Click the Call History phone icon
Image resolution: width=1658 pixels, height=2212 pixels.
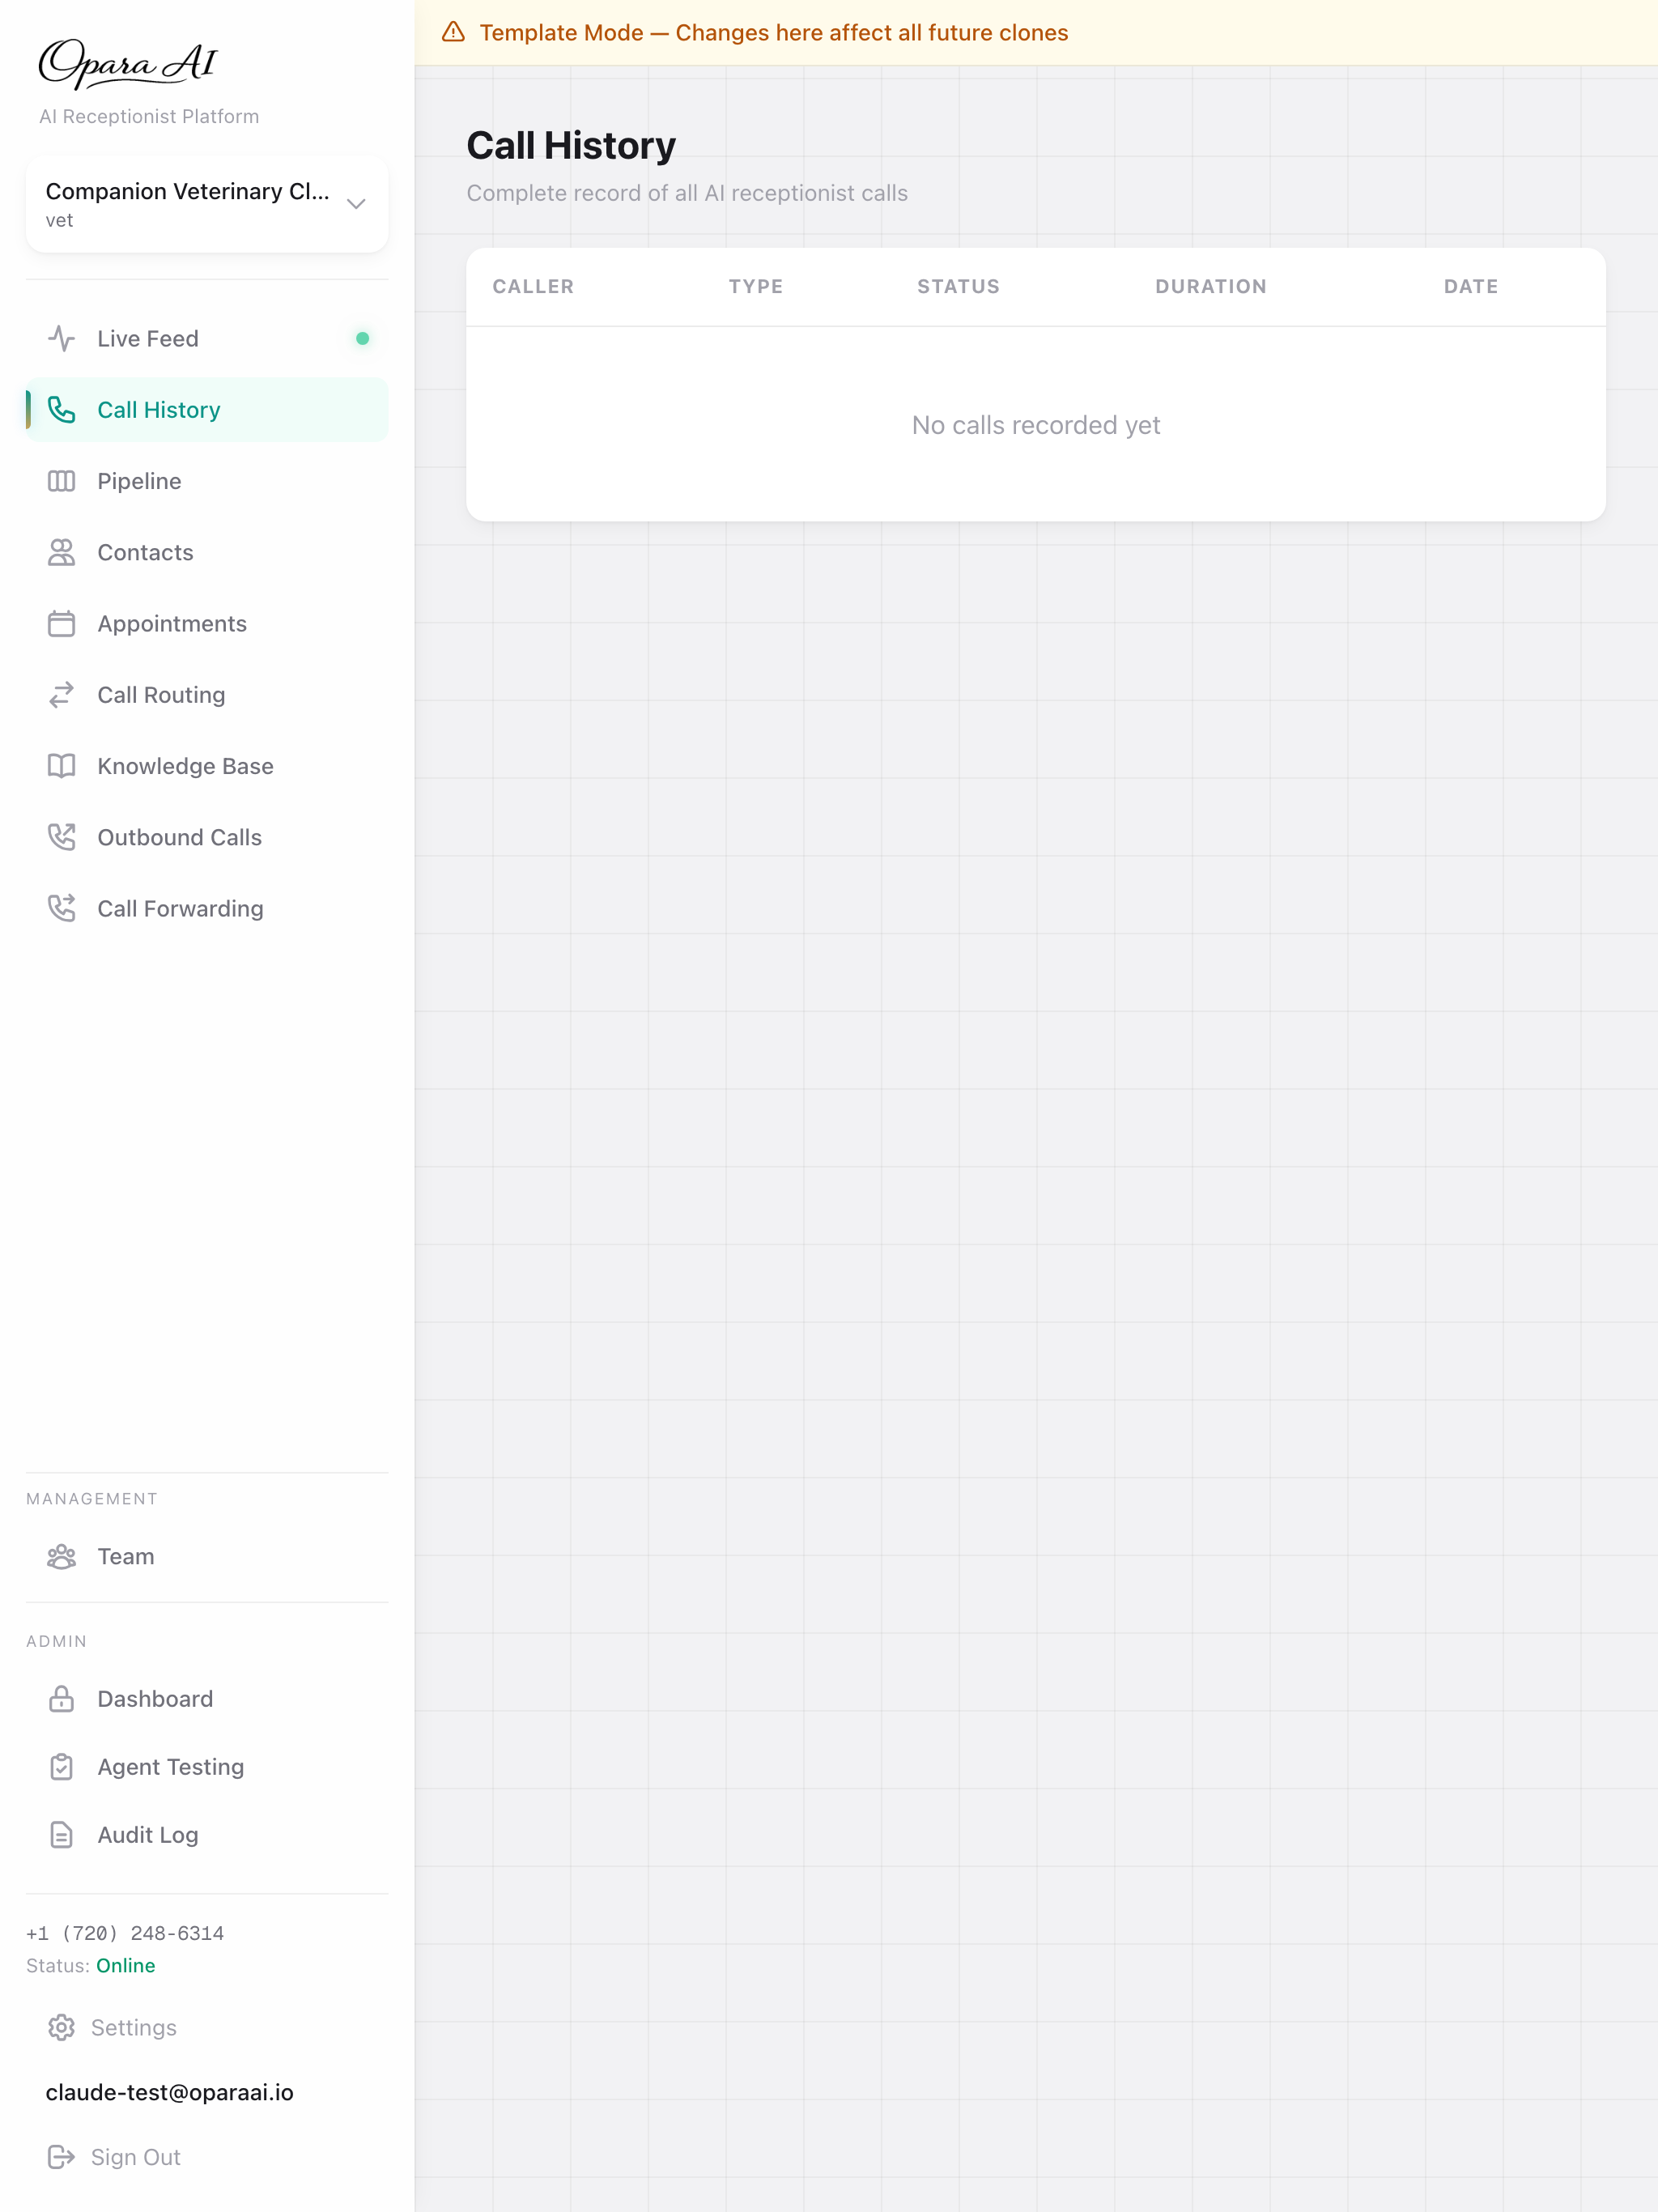point(61,410)
